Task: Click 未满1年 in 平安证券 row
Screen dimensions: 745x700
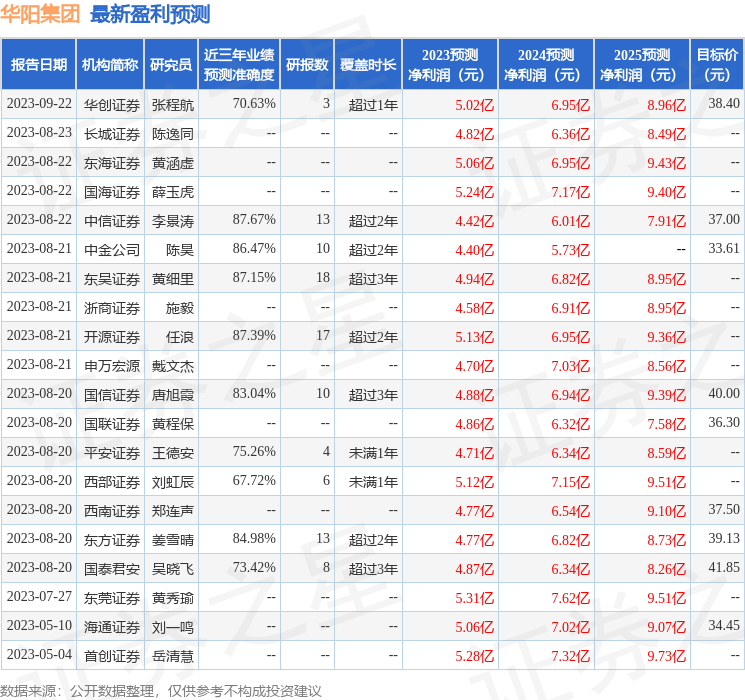Action: click(x=373, y=453)
